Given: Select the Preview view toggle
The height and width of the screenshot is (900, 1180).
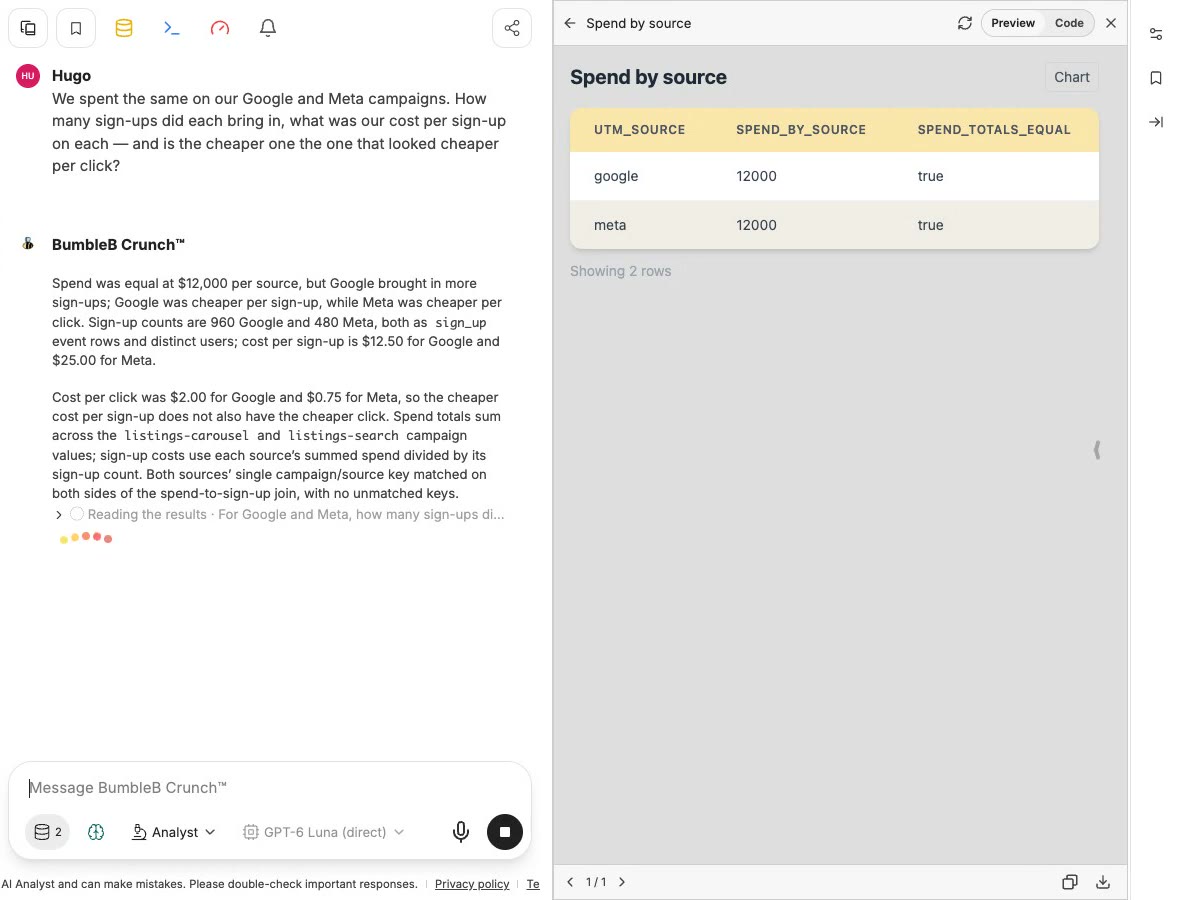Looking at the screenshot, I should [1013, 23].
